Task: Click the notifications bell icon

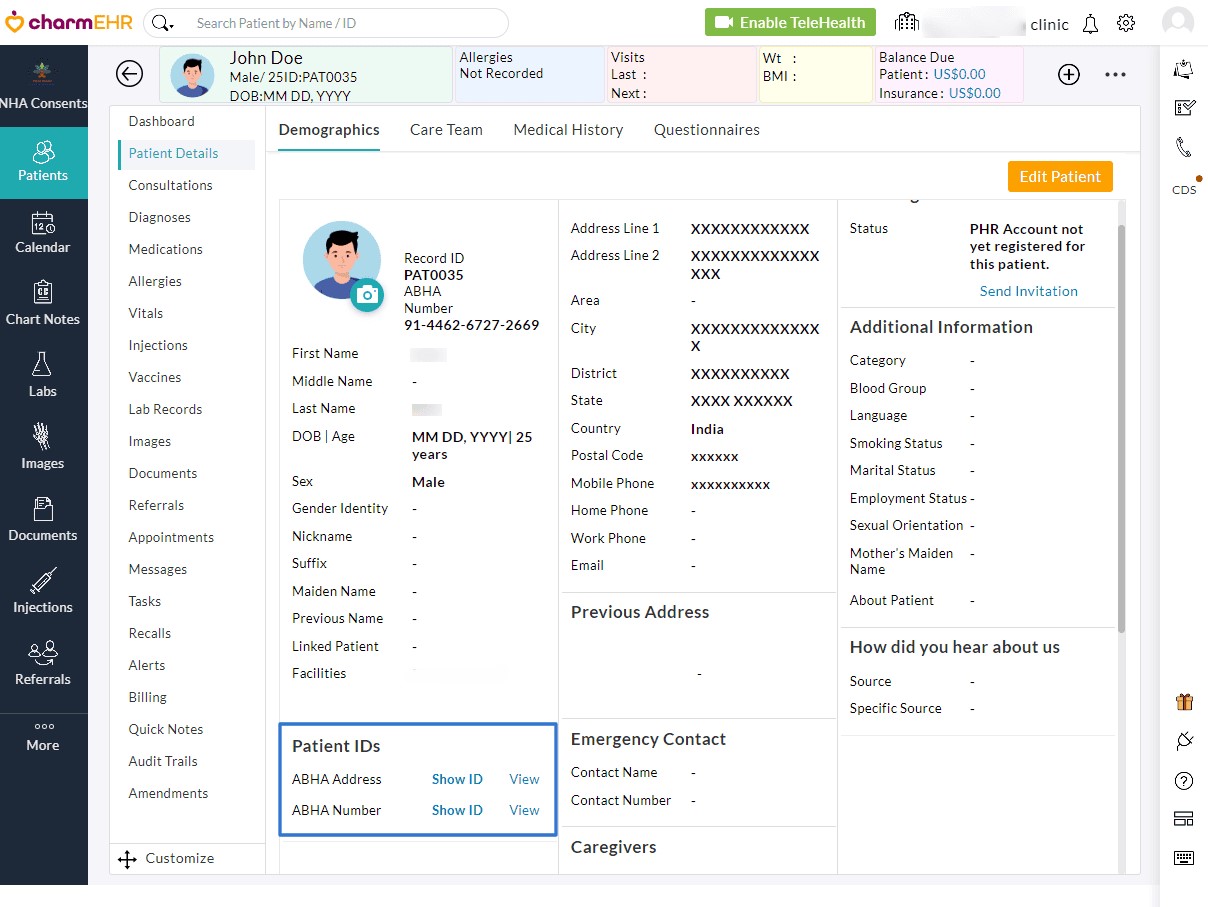Action: click(x=1090, y=22)
